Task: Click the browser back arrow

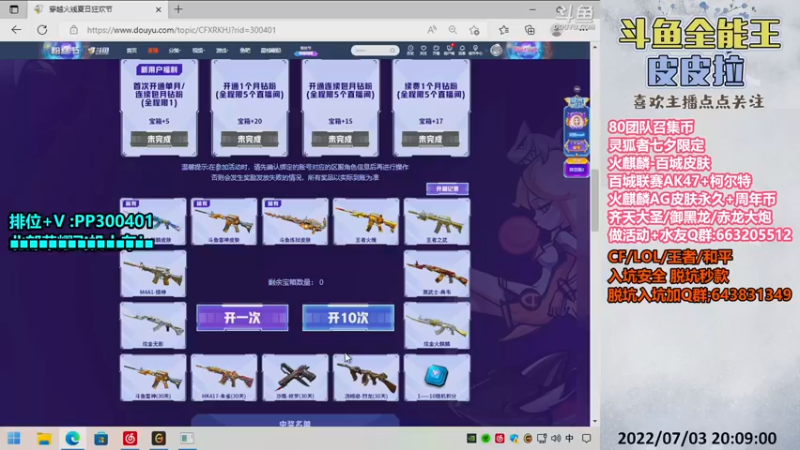Action: pyautogui.click(x=16, y=30)
